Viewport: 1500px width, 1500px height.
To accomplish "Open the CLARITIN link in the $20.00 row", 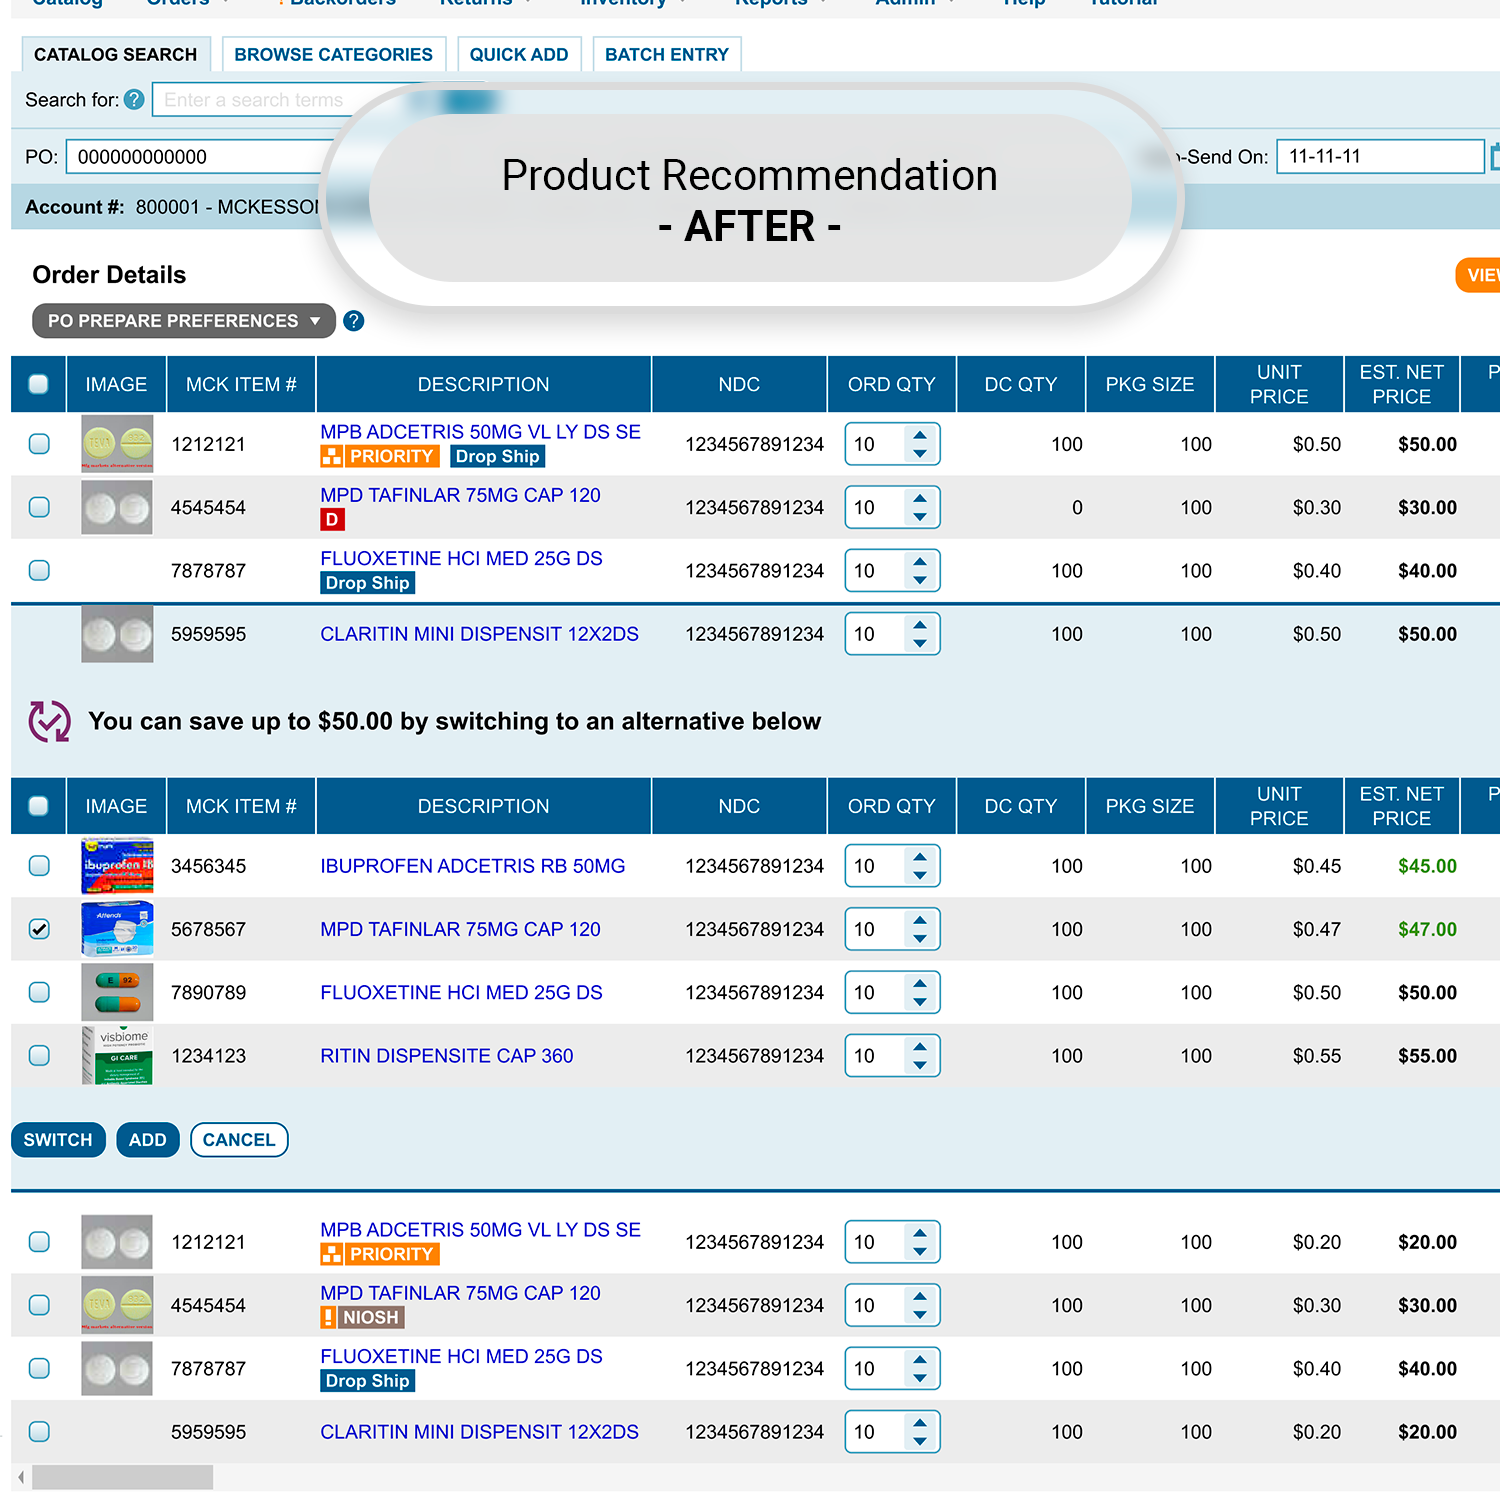I will point(479,1432).
